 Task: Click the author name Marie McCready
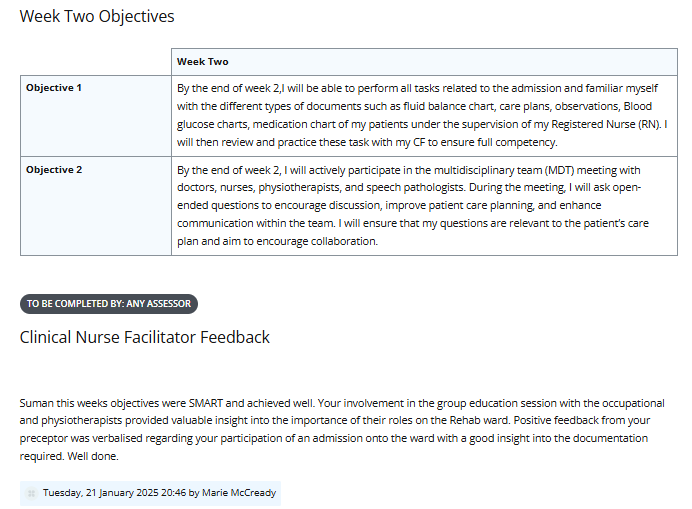[239, 493]
